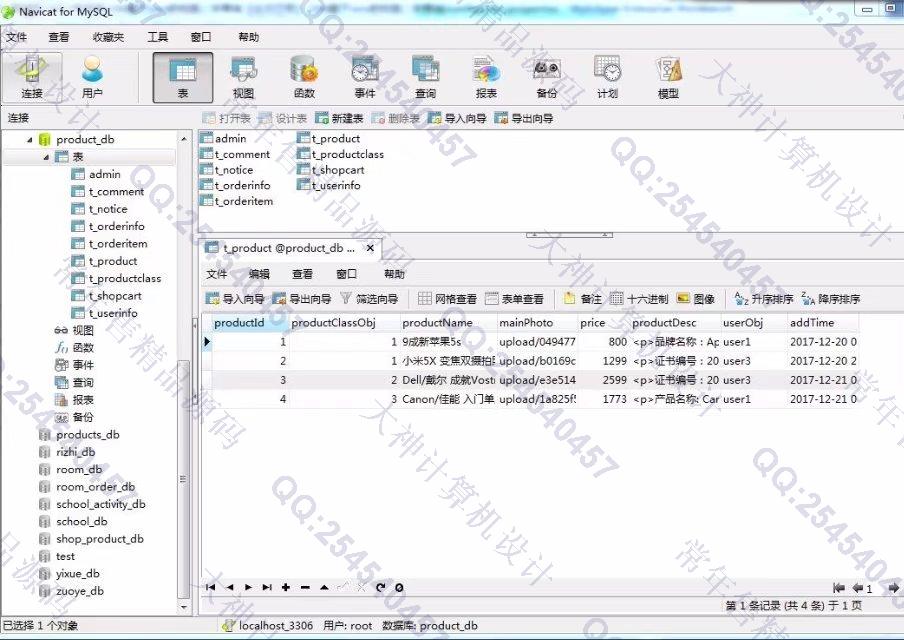
Task: Go to first record navigation button
Action: coord(210,588)
